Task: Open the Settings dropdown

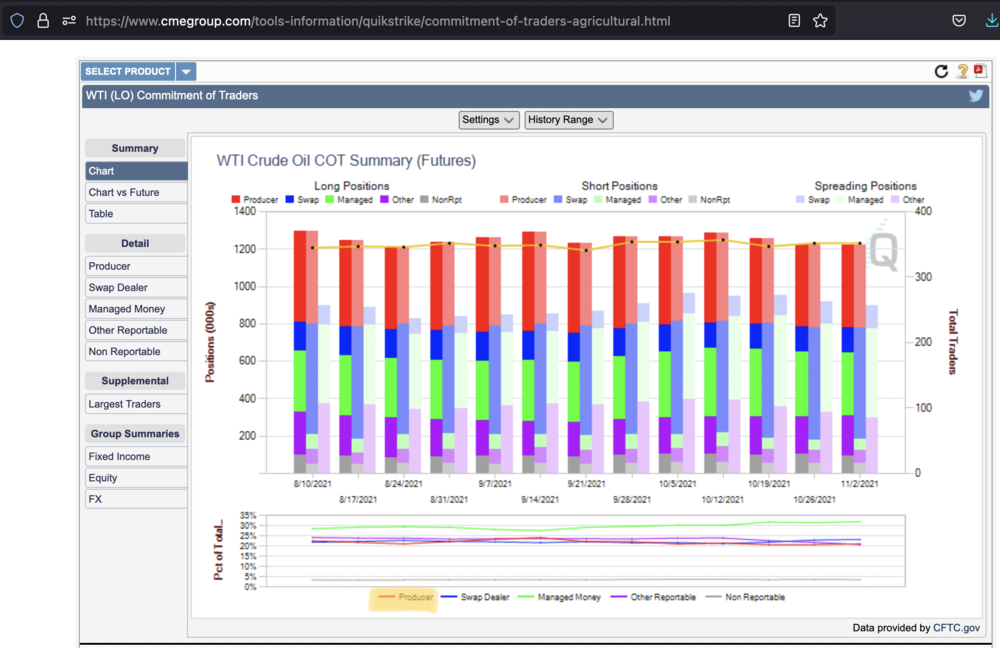Action: click(488, 120)
